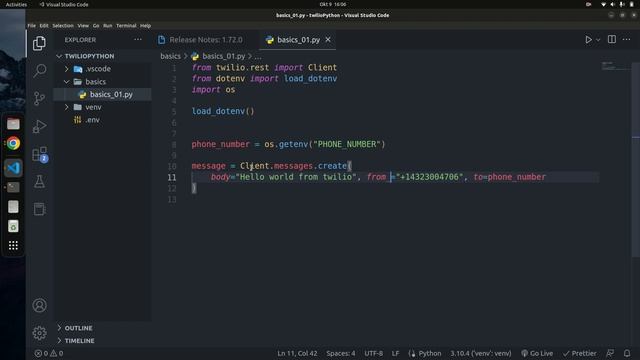Open the Run menu
The width and height of the screenshot is (640, 360).
107,25
